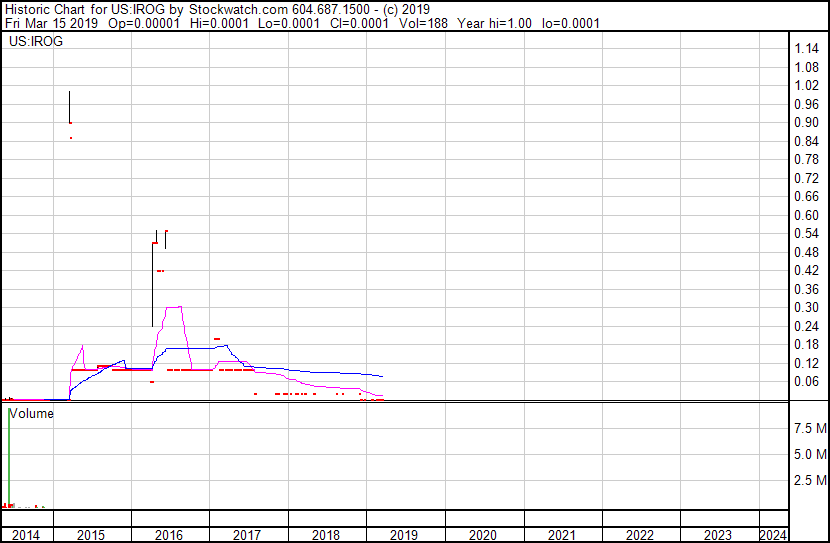Select the 2015 year on timeline
This screenshot has height=543, width=830.
click(91, 535)
